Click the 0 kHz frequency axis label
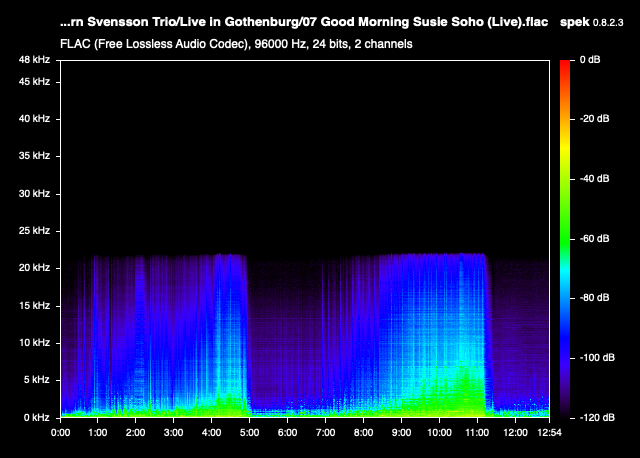640x458 pixels. [37, 418]
